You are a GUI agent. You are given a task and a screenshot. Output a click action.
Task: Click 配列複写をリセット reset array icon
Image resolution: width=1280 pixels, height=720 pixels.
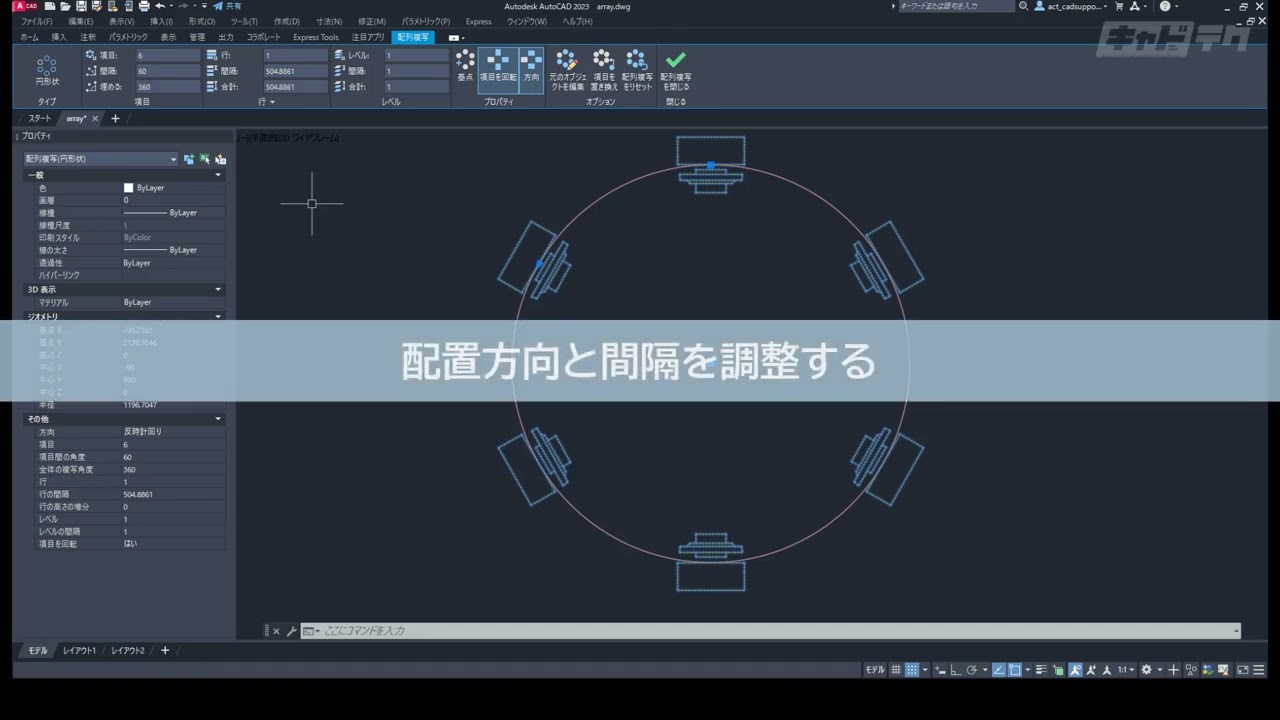[637, 70]
